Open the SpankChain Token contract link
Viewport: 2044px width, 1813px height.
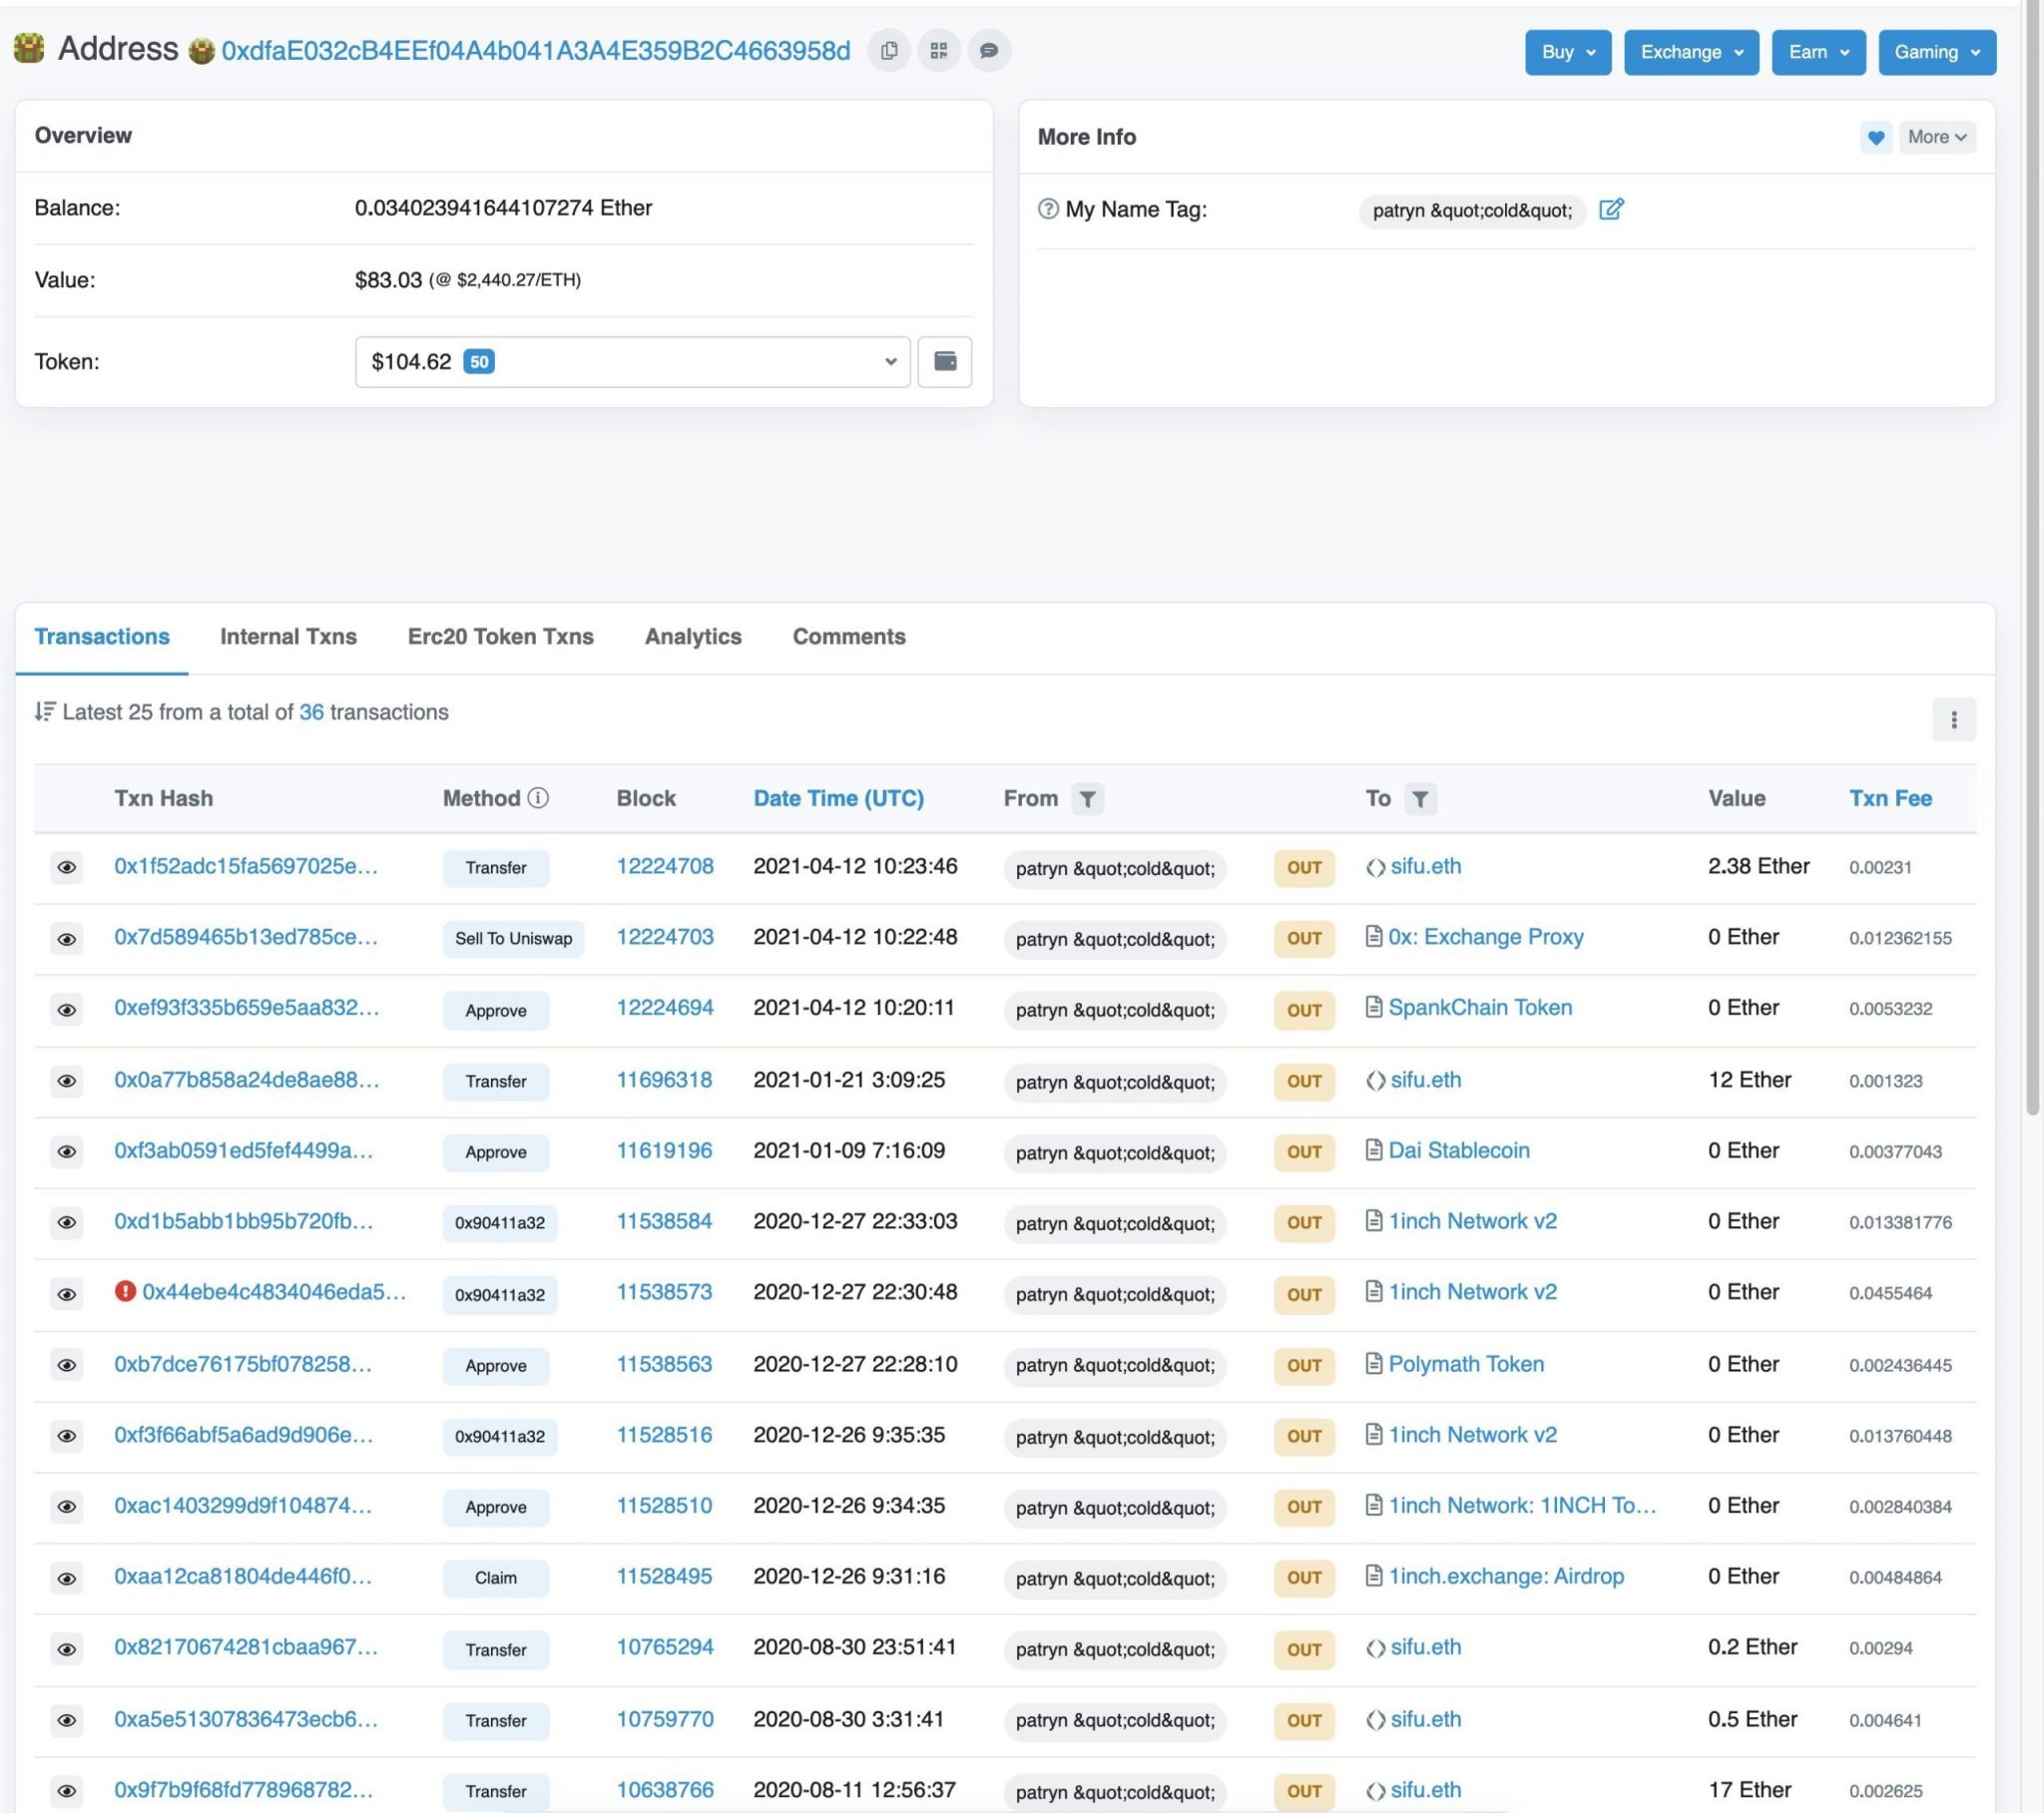[x=1479, y=1007]
